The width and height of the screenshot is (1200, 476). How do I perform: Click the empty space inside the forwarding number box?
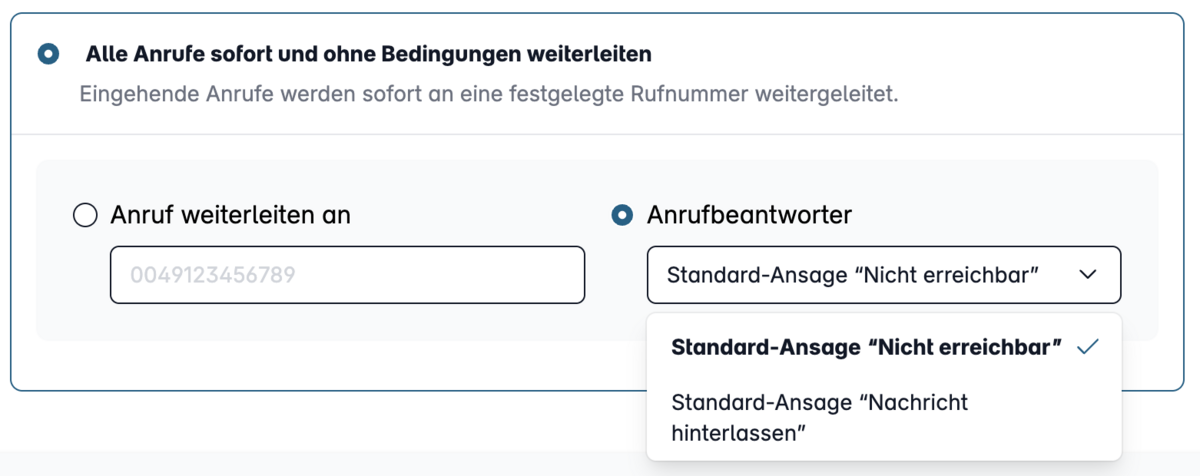[x=440, y=275]
